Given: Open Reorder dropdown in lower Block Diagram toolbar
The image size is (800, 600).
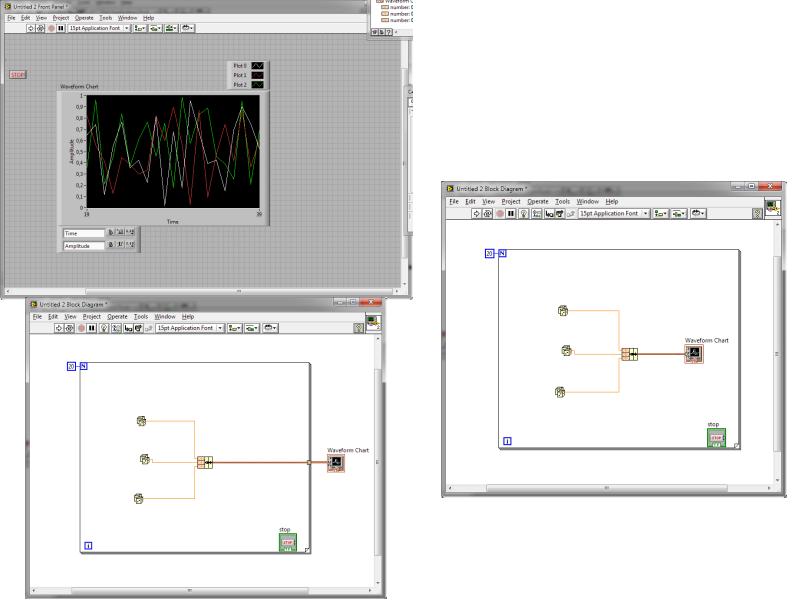Looking at the screenshot, I should (x=270, y=328).
